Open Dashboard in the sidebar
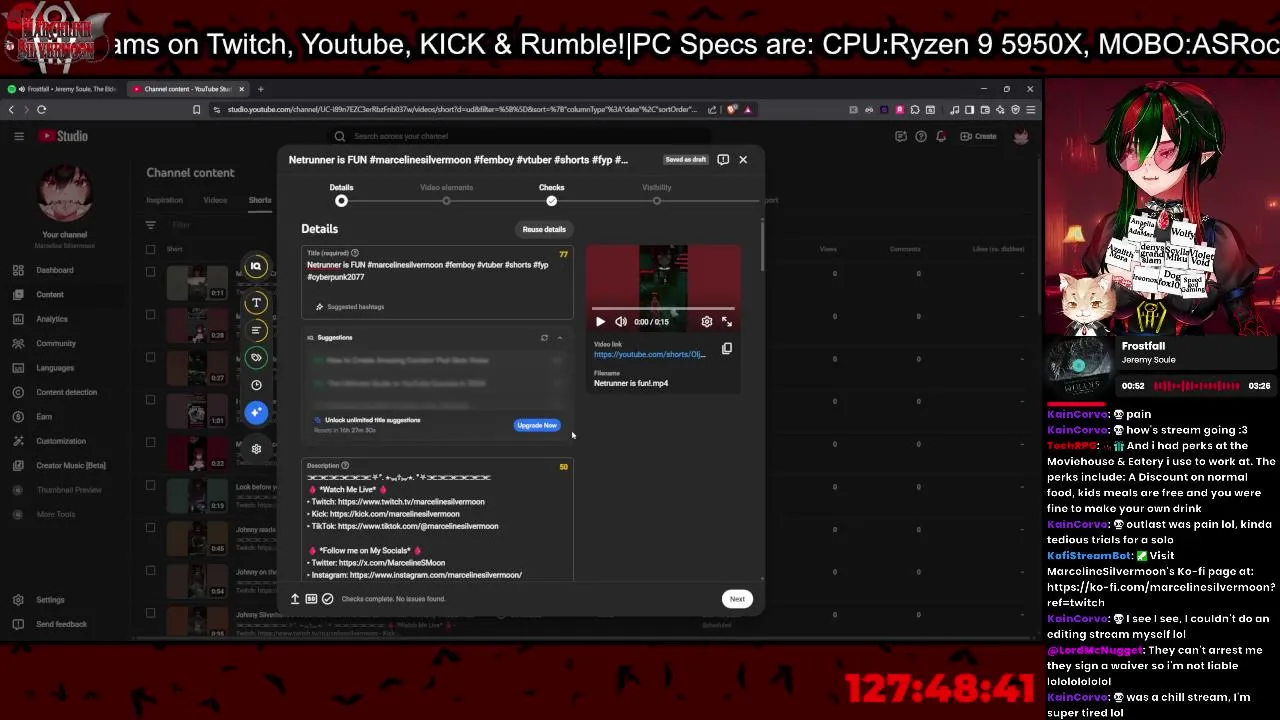 (x=55, y=270)
